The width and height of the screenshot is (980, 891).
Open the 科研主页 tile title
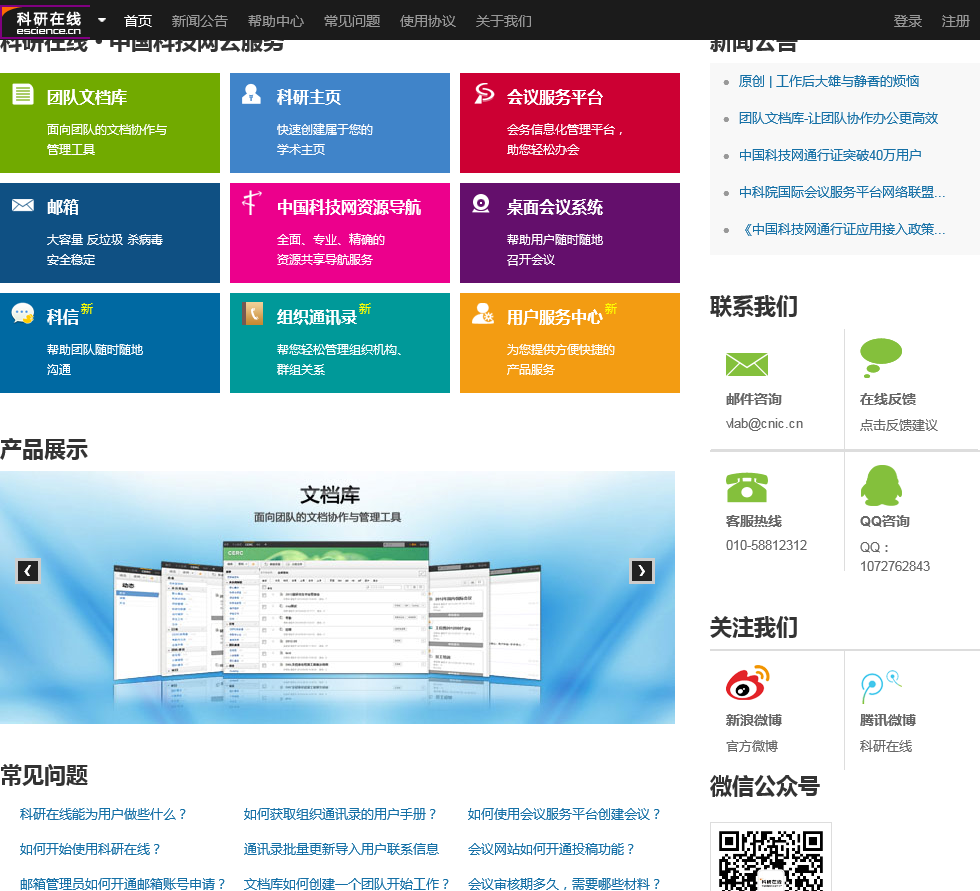(x=309, y=97)
